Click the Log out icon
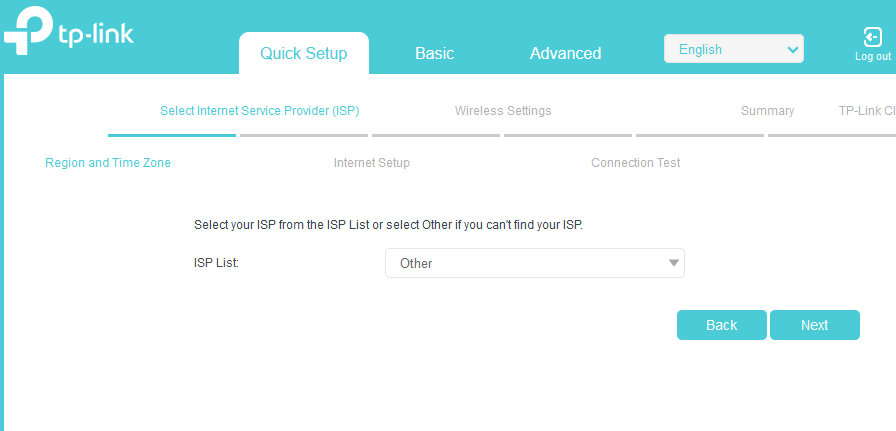896x431 pixels. [872, 37]
